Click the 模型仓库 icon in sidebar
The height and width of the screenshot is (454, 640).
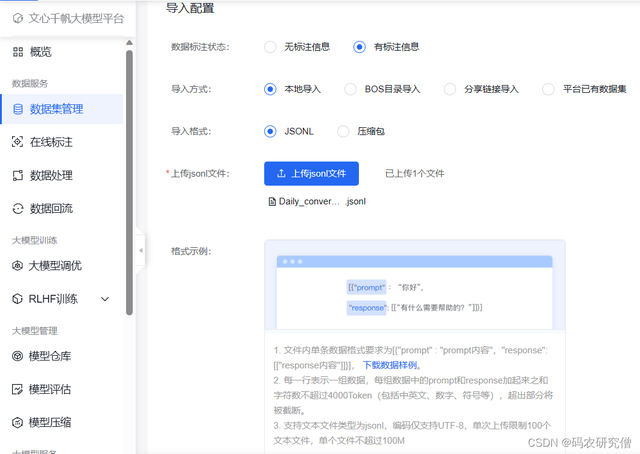click(x=18, y=356)
